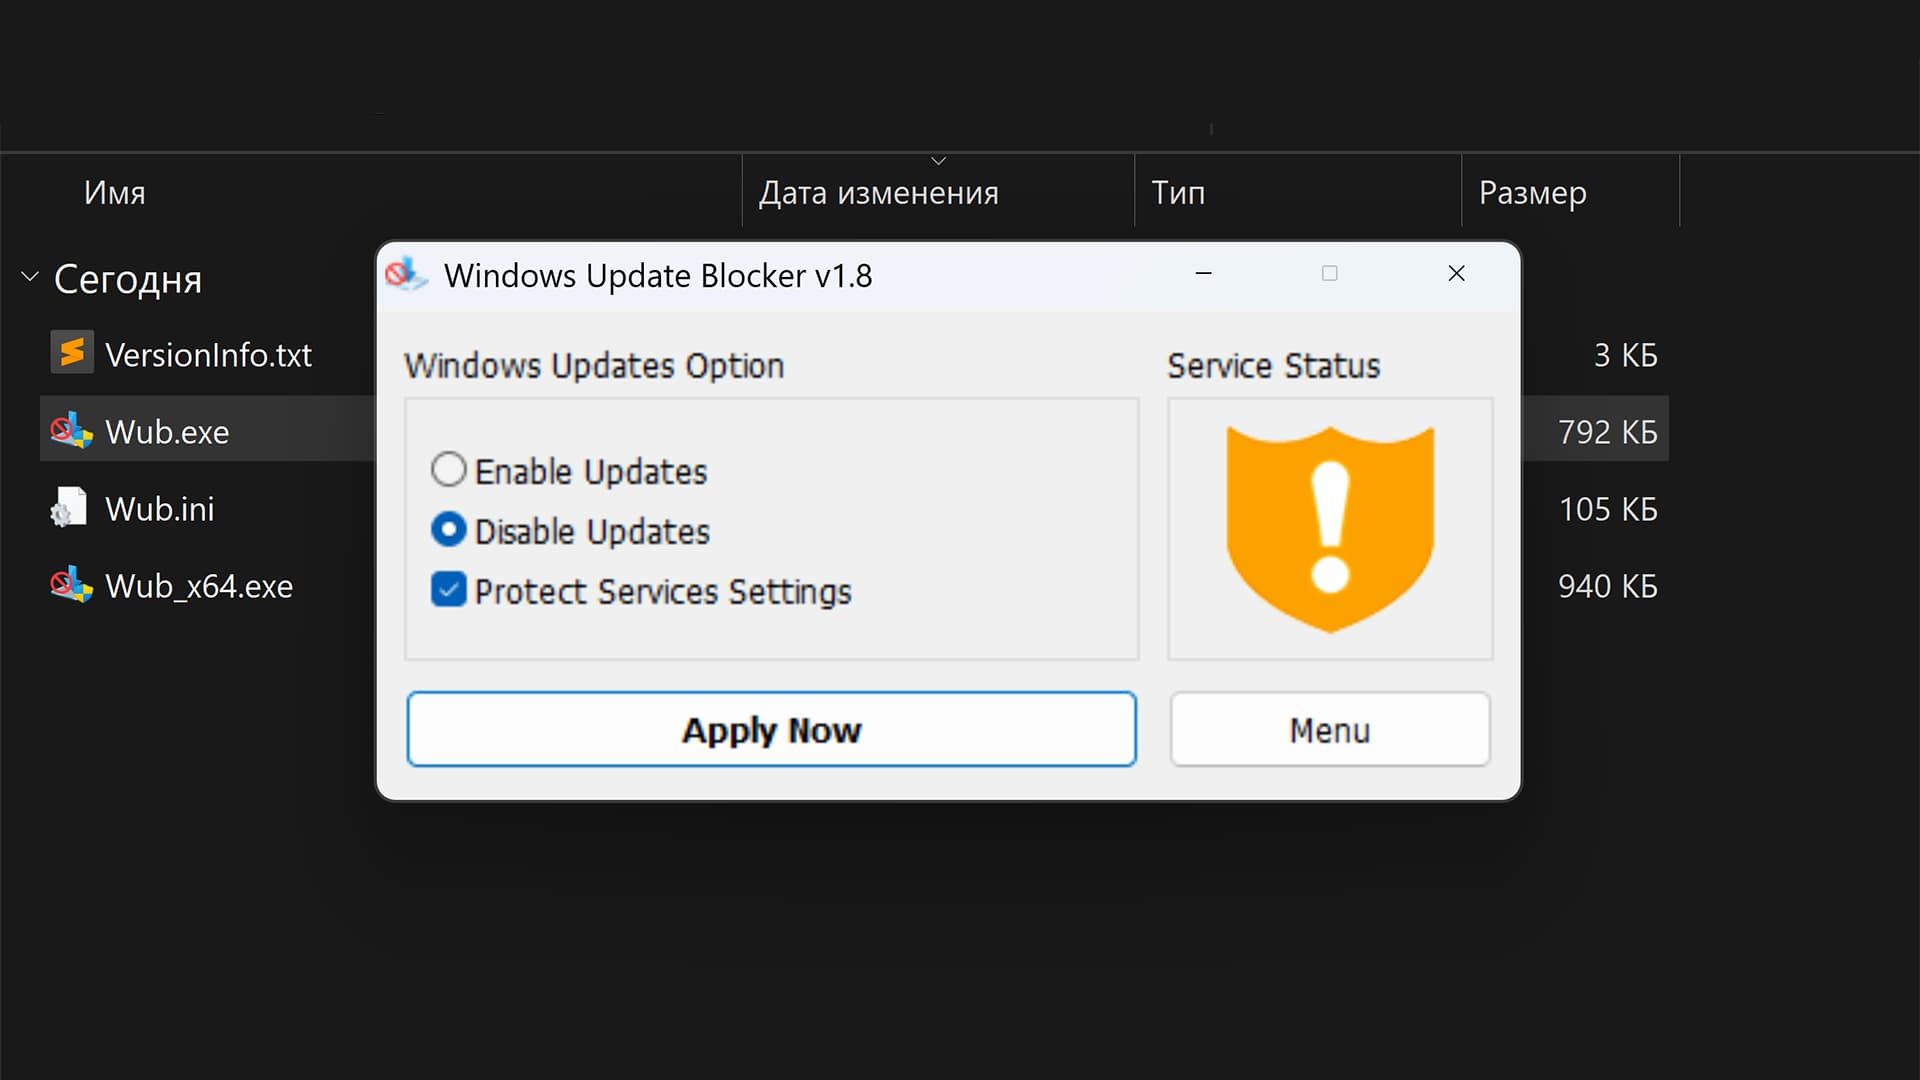
Task: Click the orange shield service status icon
Action: (x=1330, y=529)
